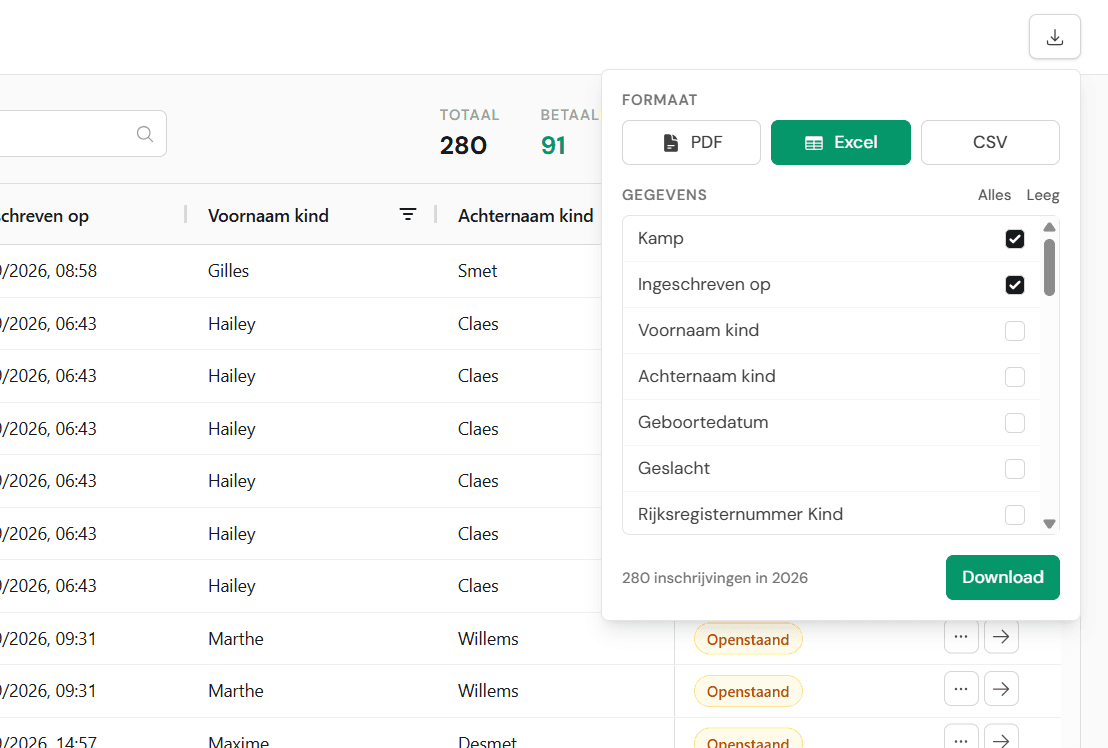Check the Voornaam kind checkbox

click(x=1015, y=331)
